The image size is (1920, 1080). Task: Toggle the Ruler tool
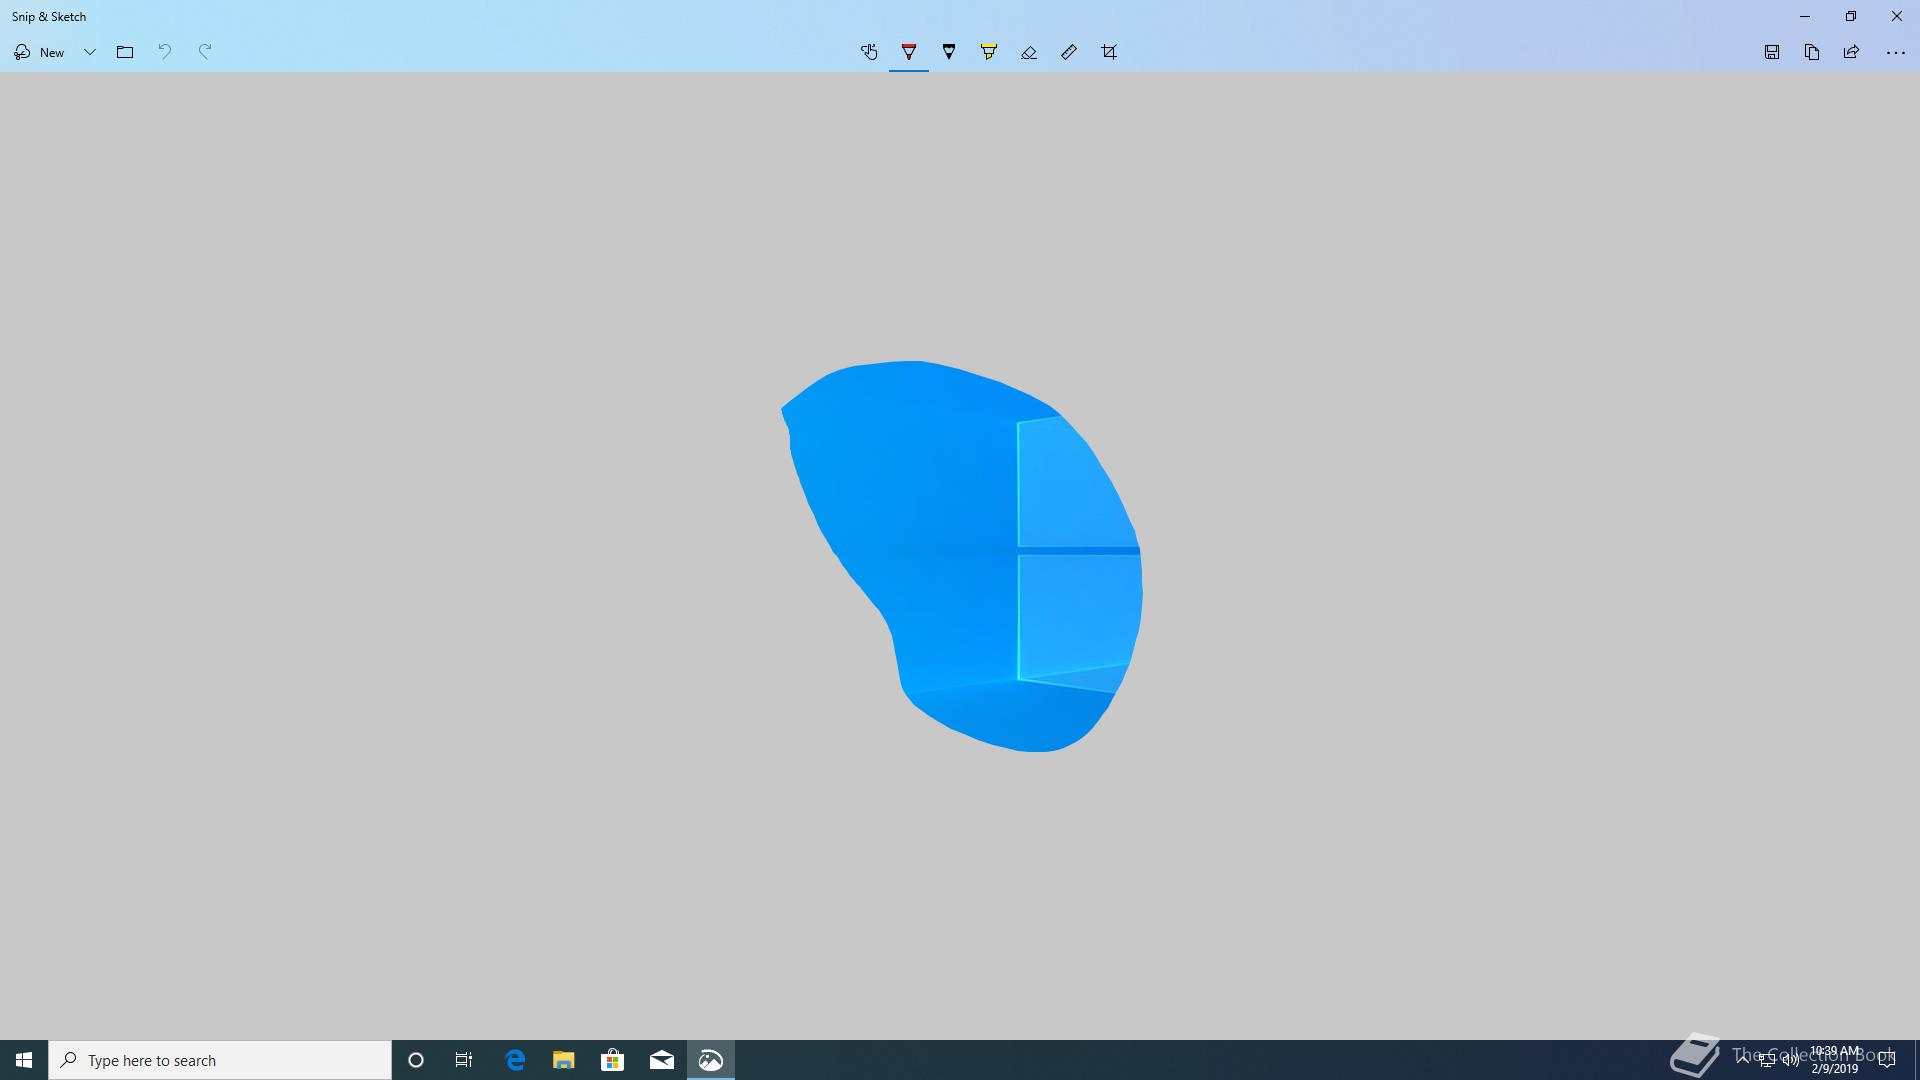click(1069, 52)
